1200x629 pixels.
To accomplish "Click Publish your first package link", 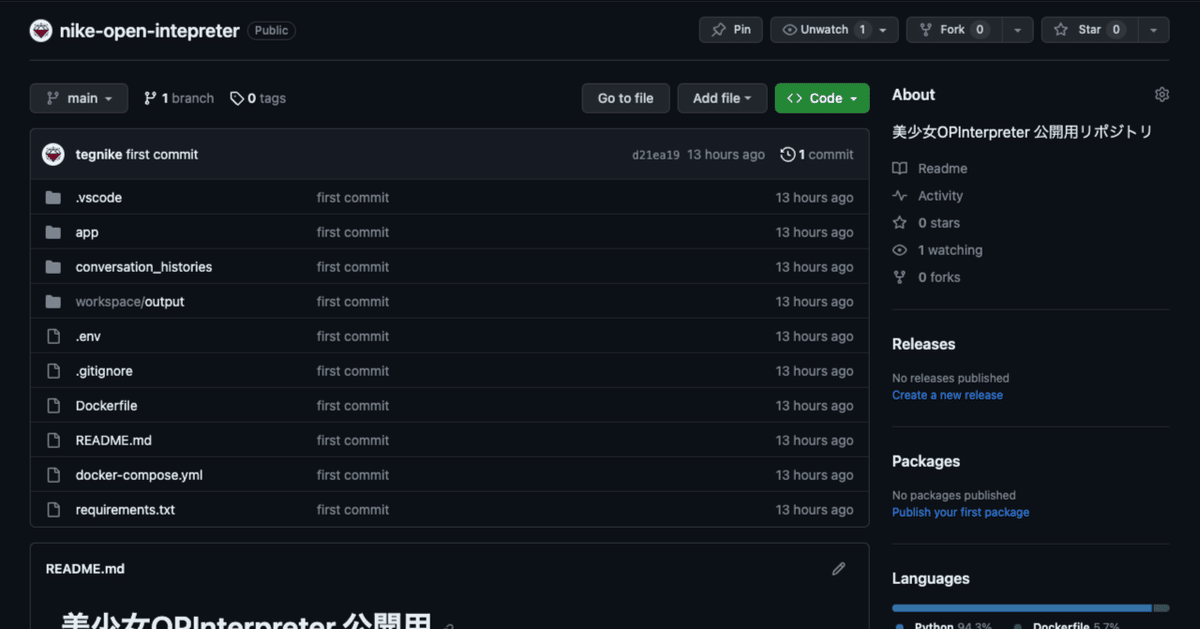I will 960,512.
